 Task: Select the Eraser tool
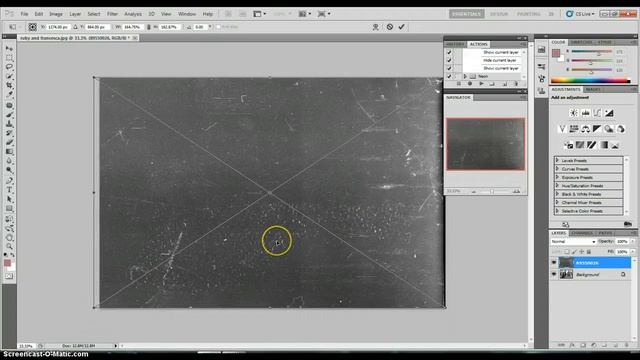click(9, 142)
